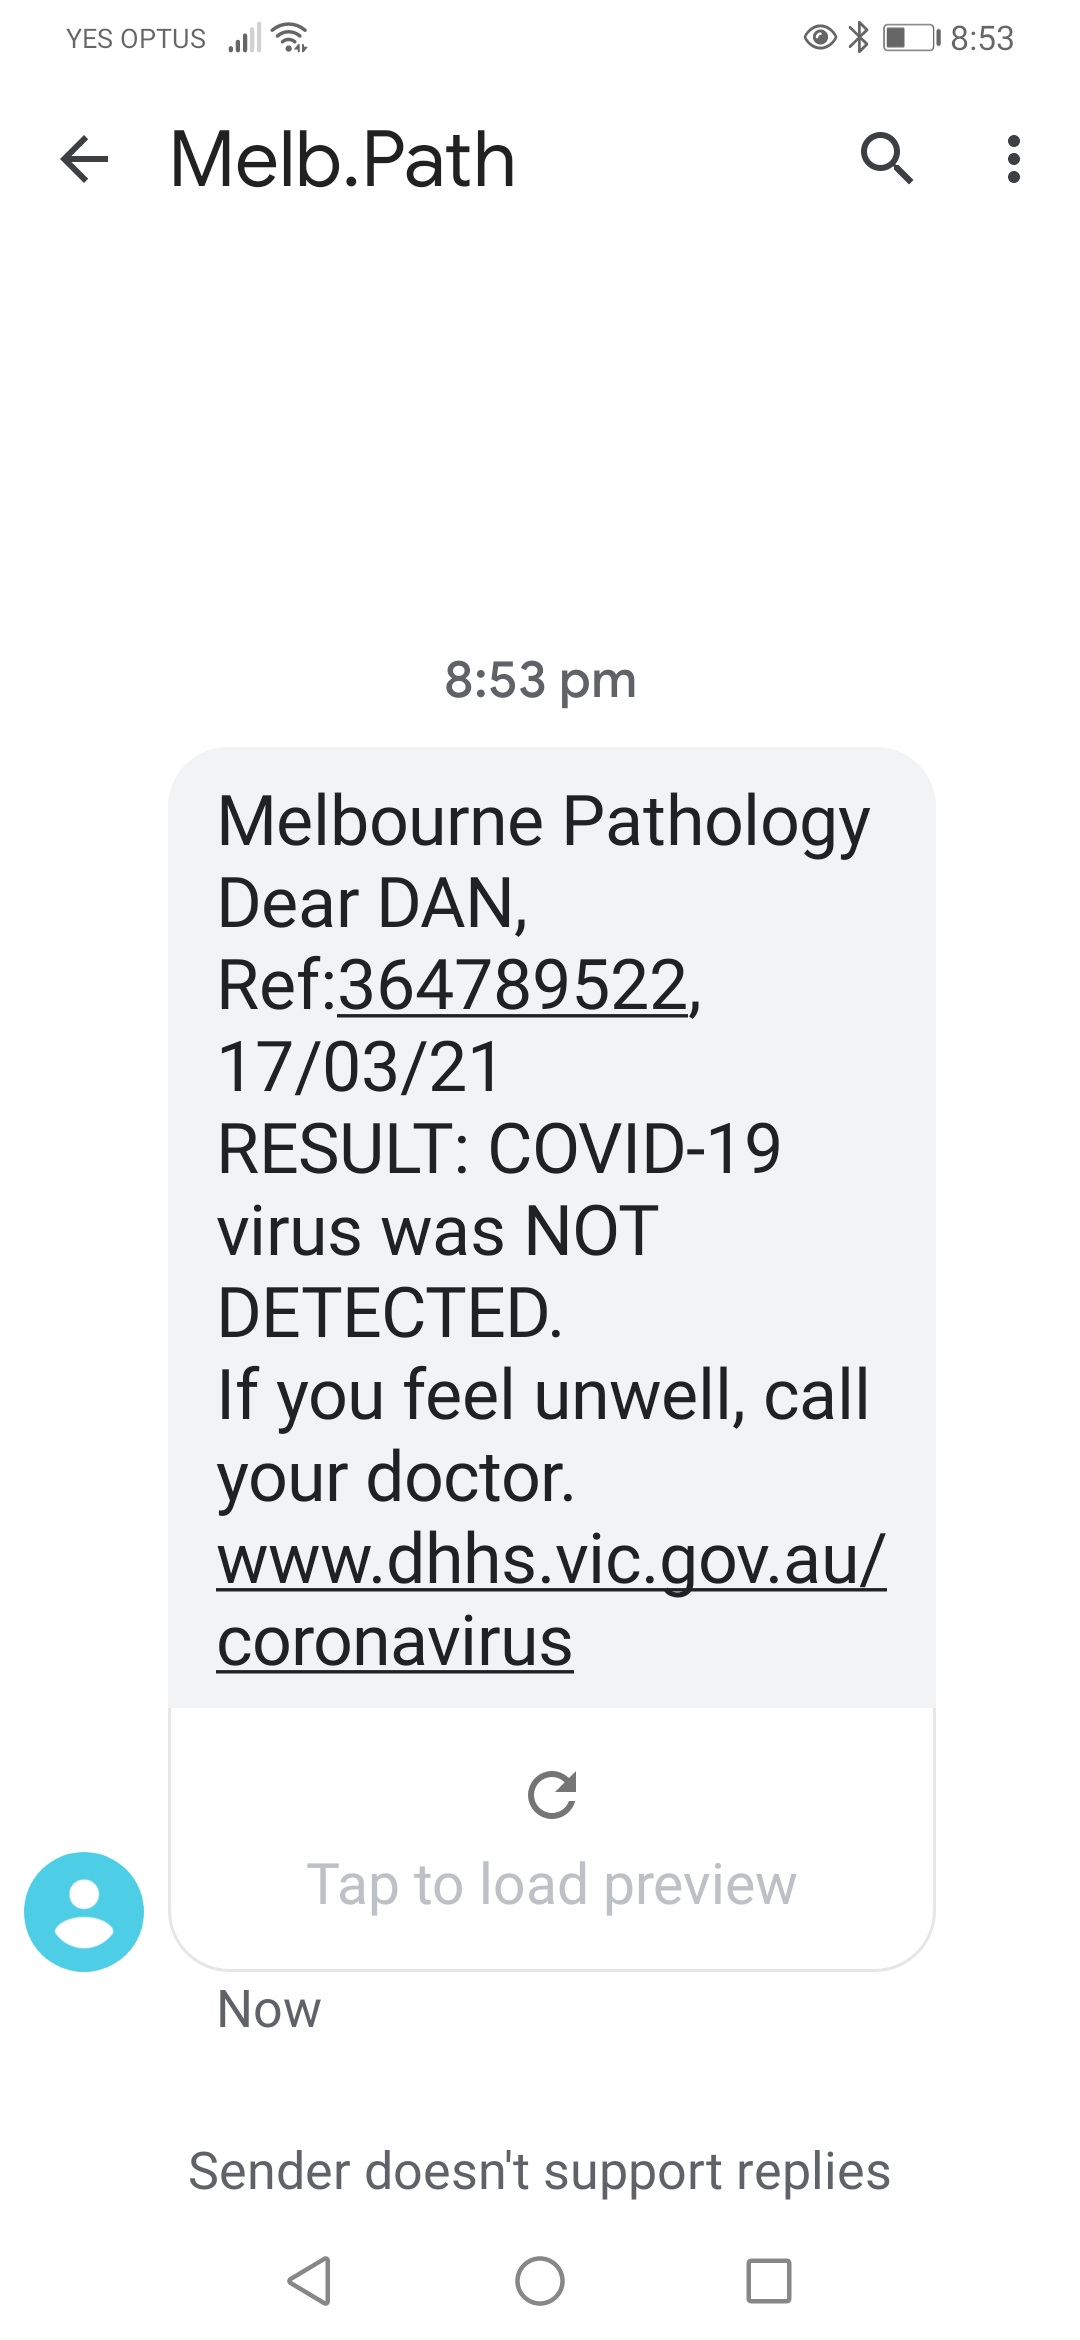
Task: Tap the Wi-Fi status icon
Action: pos(291,38)
